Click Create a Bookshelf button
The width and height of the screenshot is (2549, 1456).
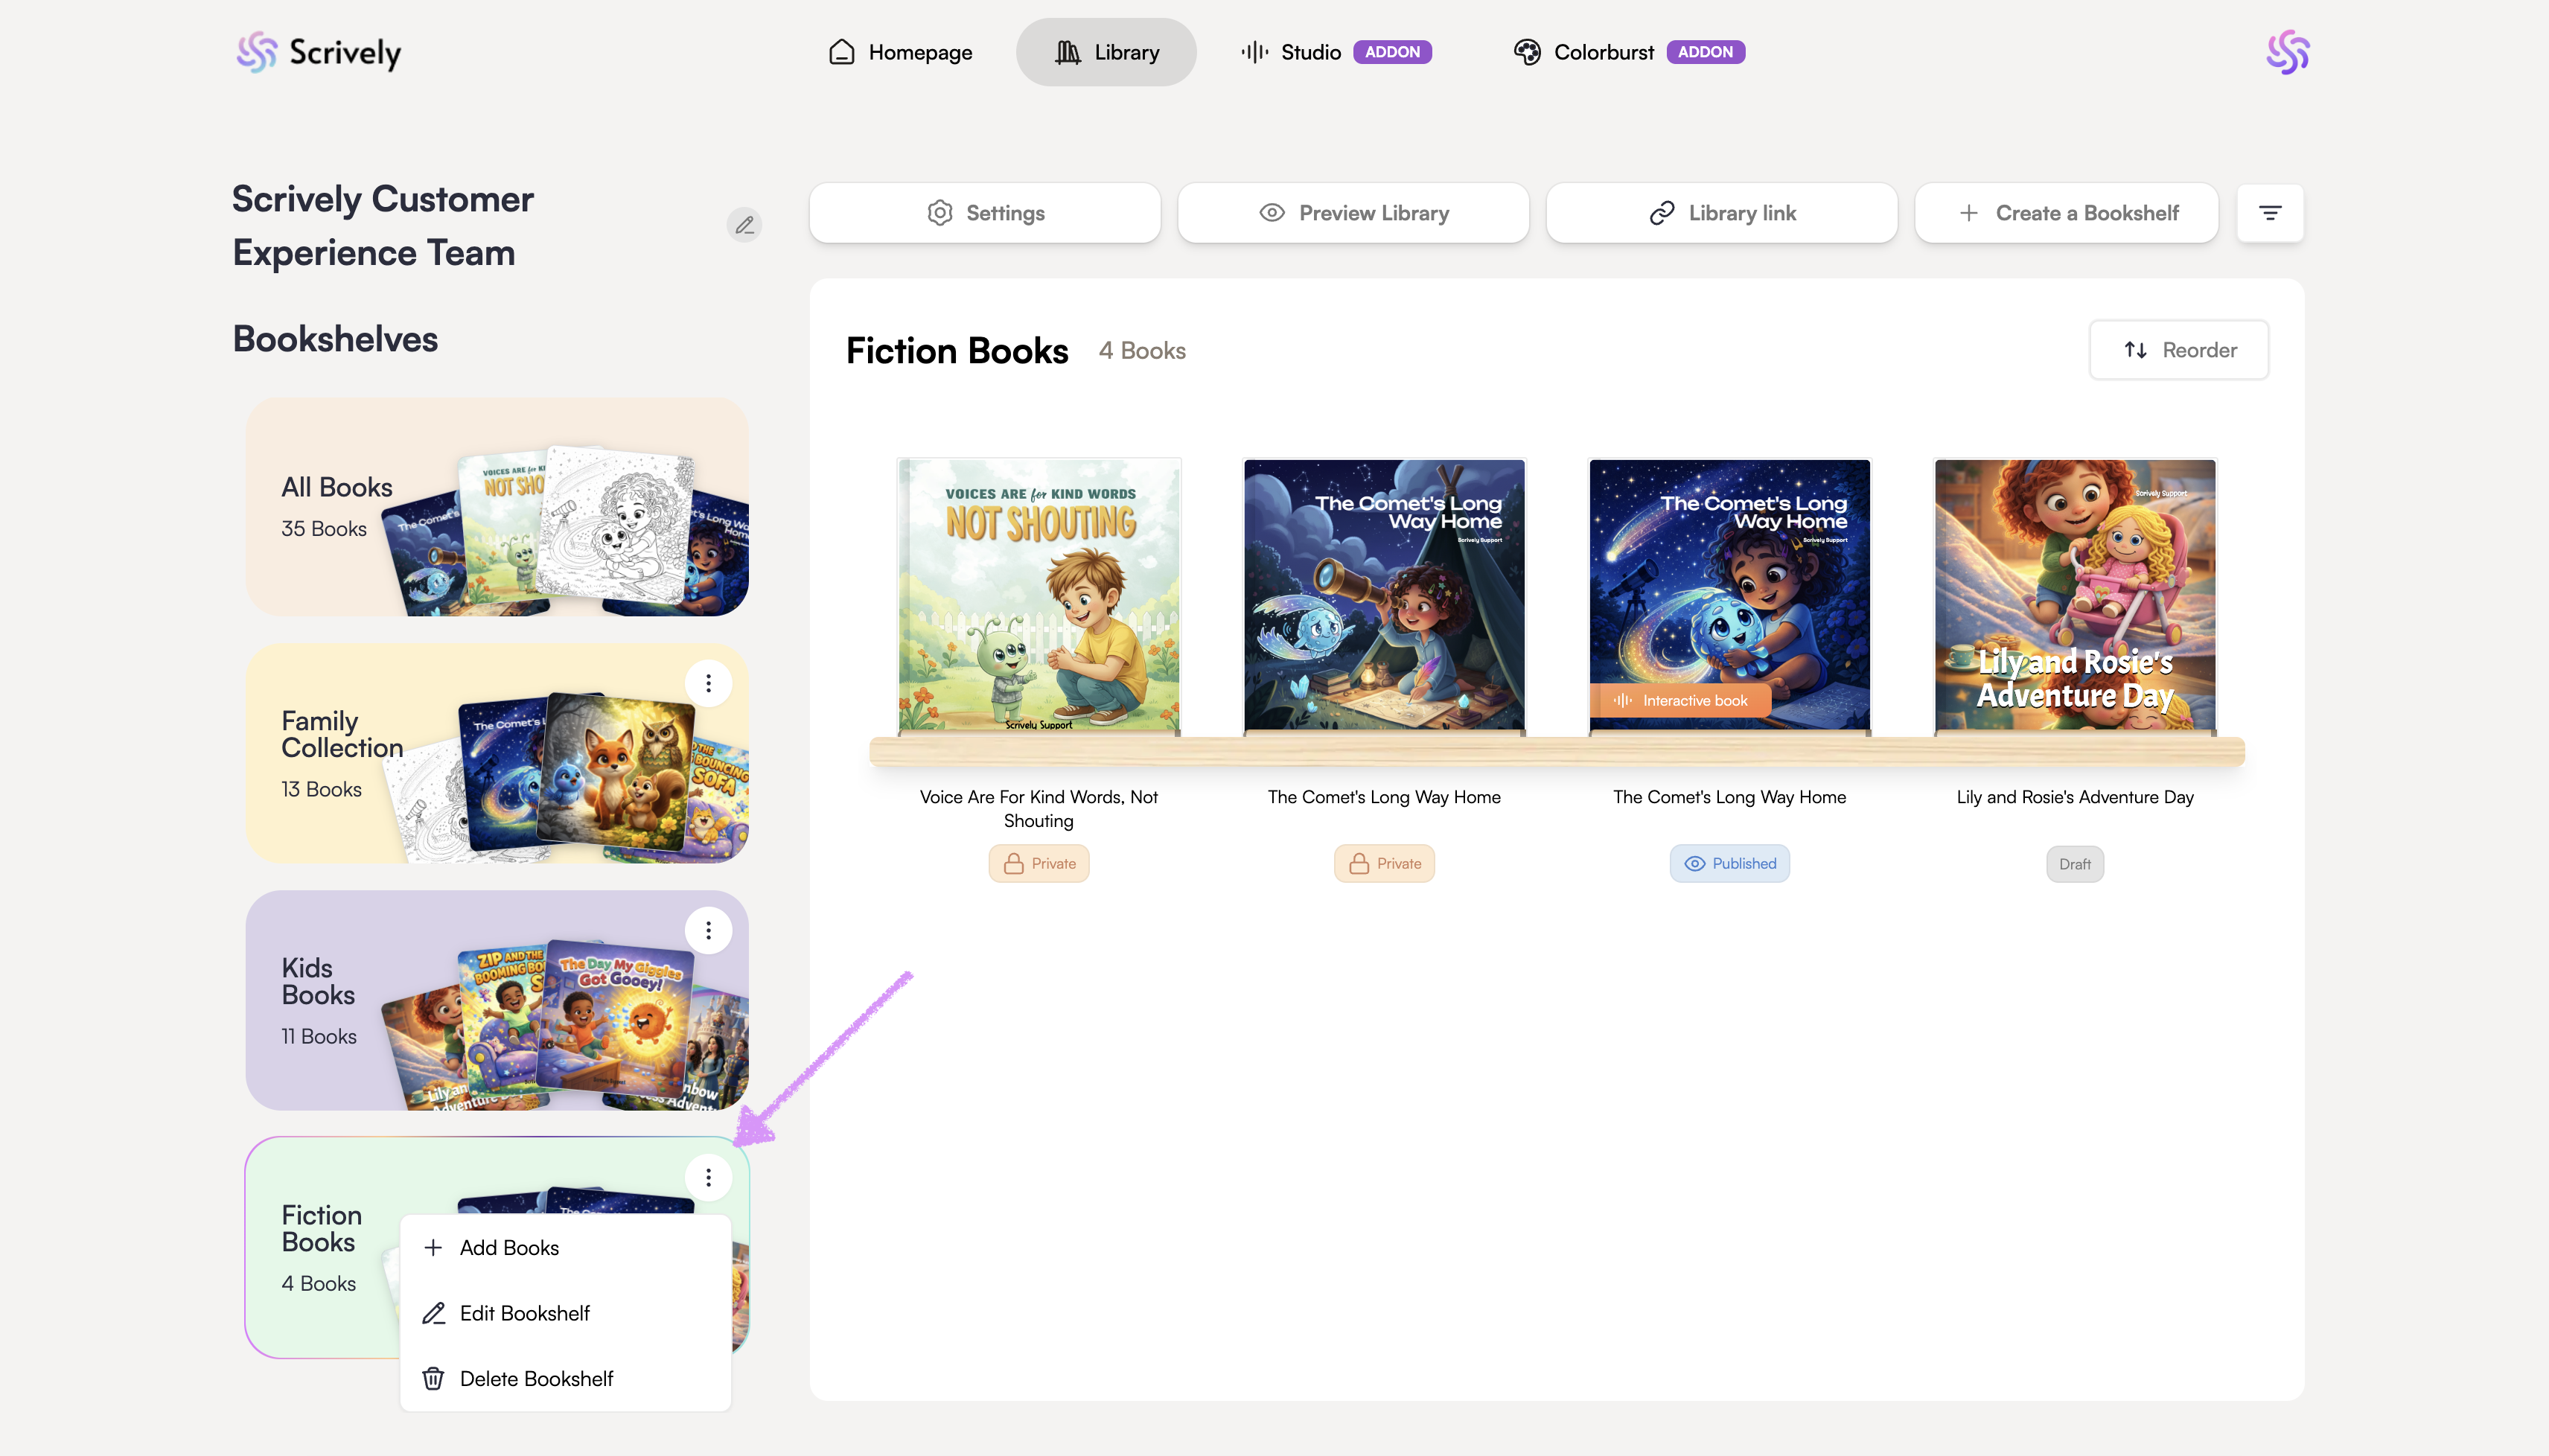coord(2066,213)
